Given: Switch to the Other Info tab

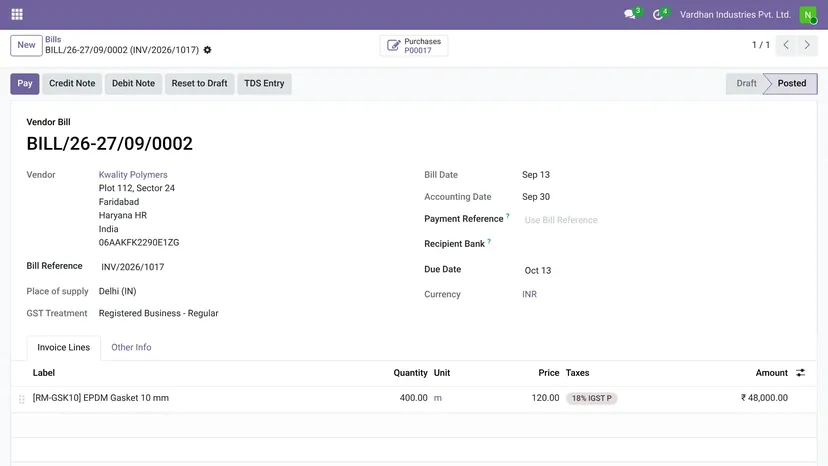Looking at the screenshot, I should click(131, 348).
